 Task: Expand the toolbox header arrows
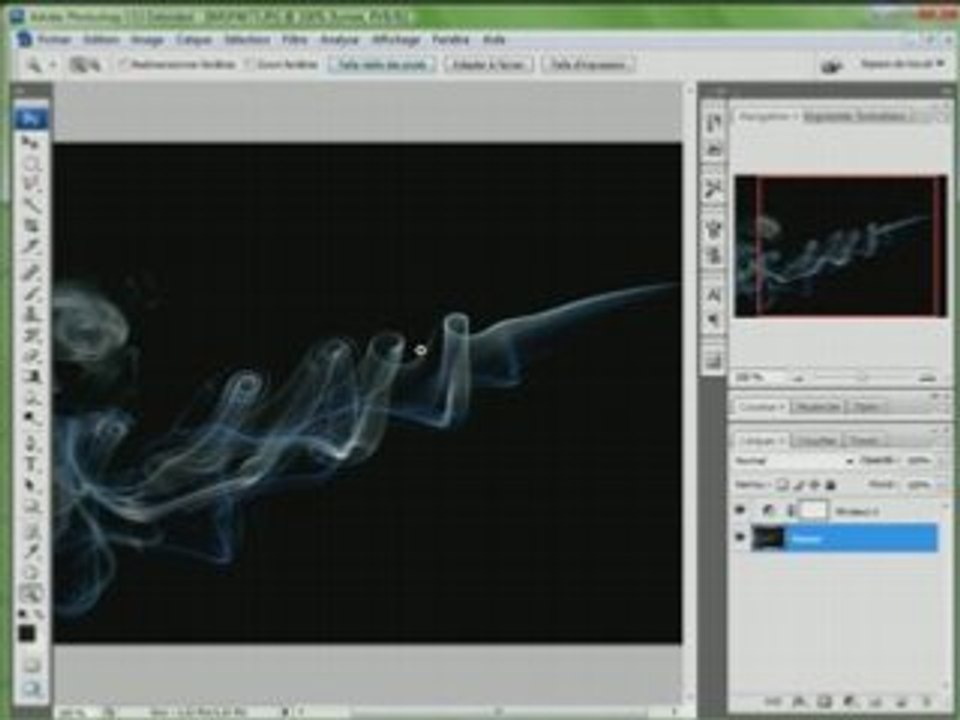pyautogui.click(x=21, y=91)
